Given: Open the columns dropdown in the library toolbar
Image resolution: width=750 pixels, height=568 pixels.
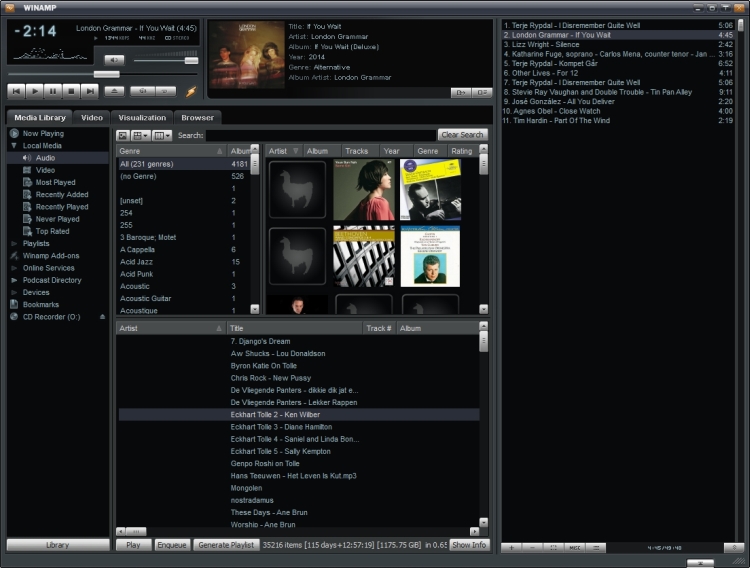Looking at the screenshot, I should (162, 135).
